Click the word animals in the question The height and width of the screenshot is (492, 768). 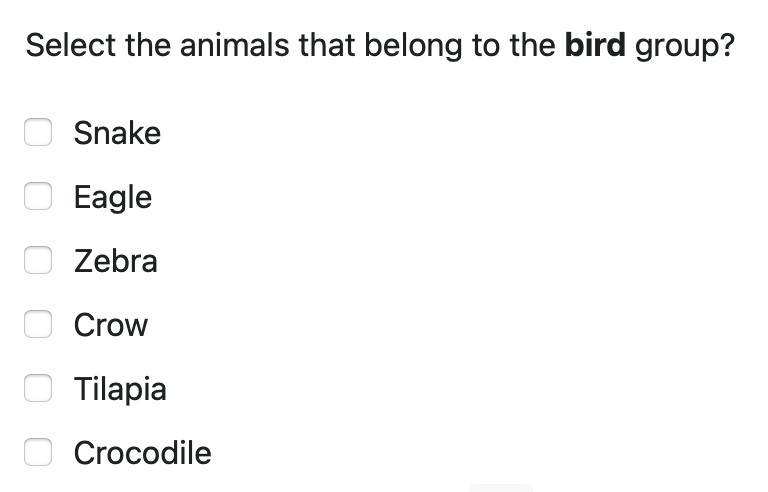pos(235,45)
